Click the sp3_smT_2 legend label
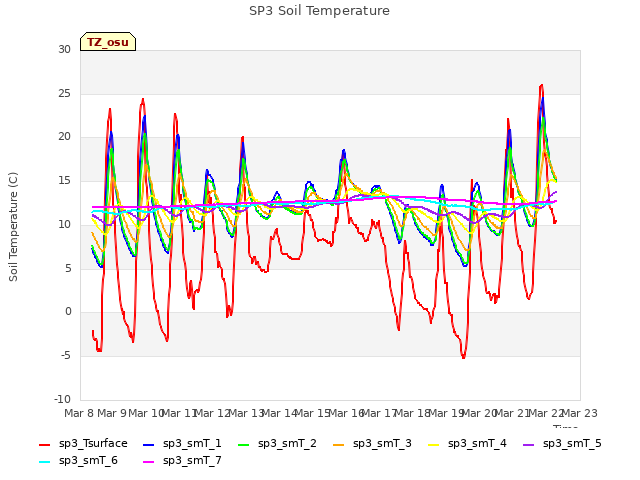This screenshot has width=640, height=480. (287, 443)
